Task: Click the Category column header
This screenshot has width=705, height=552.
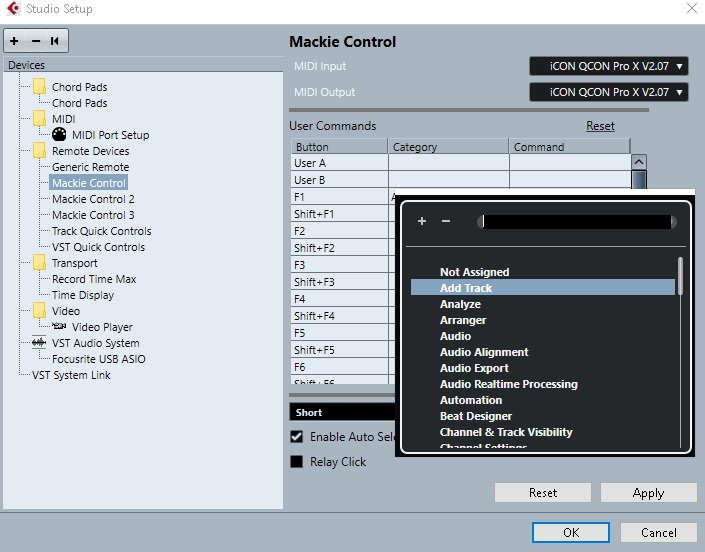Action: pyautogui.click(x=448, y=147)
